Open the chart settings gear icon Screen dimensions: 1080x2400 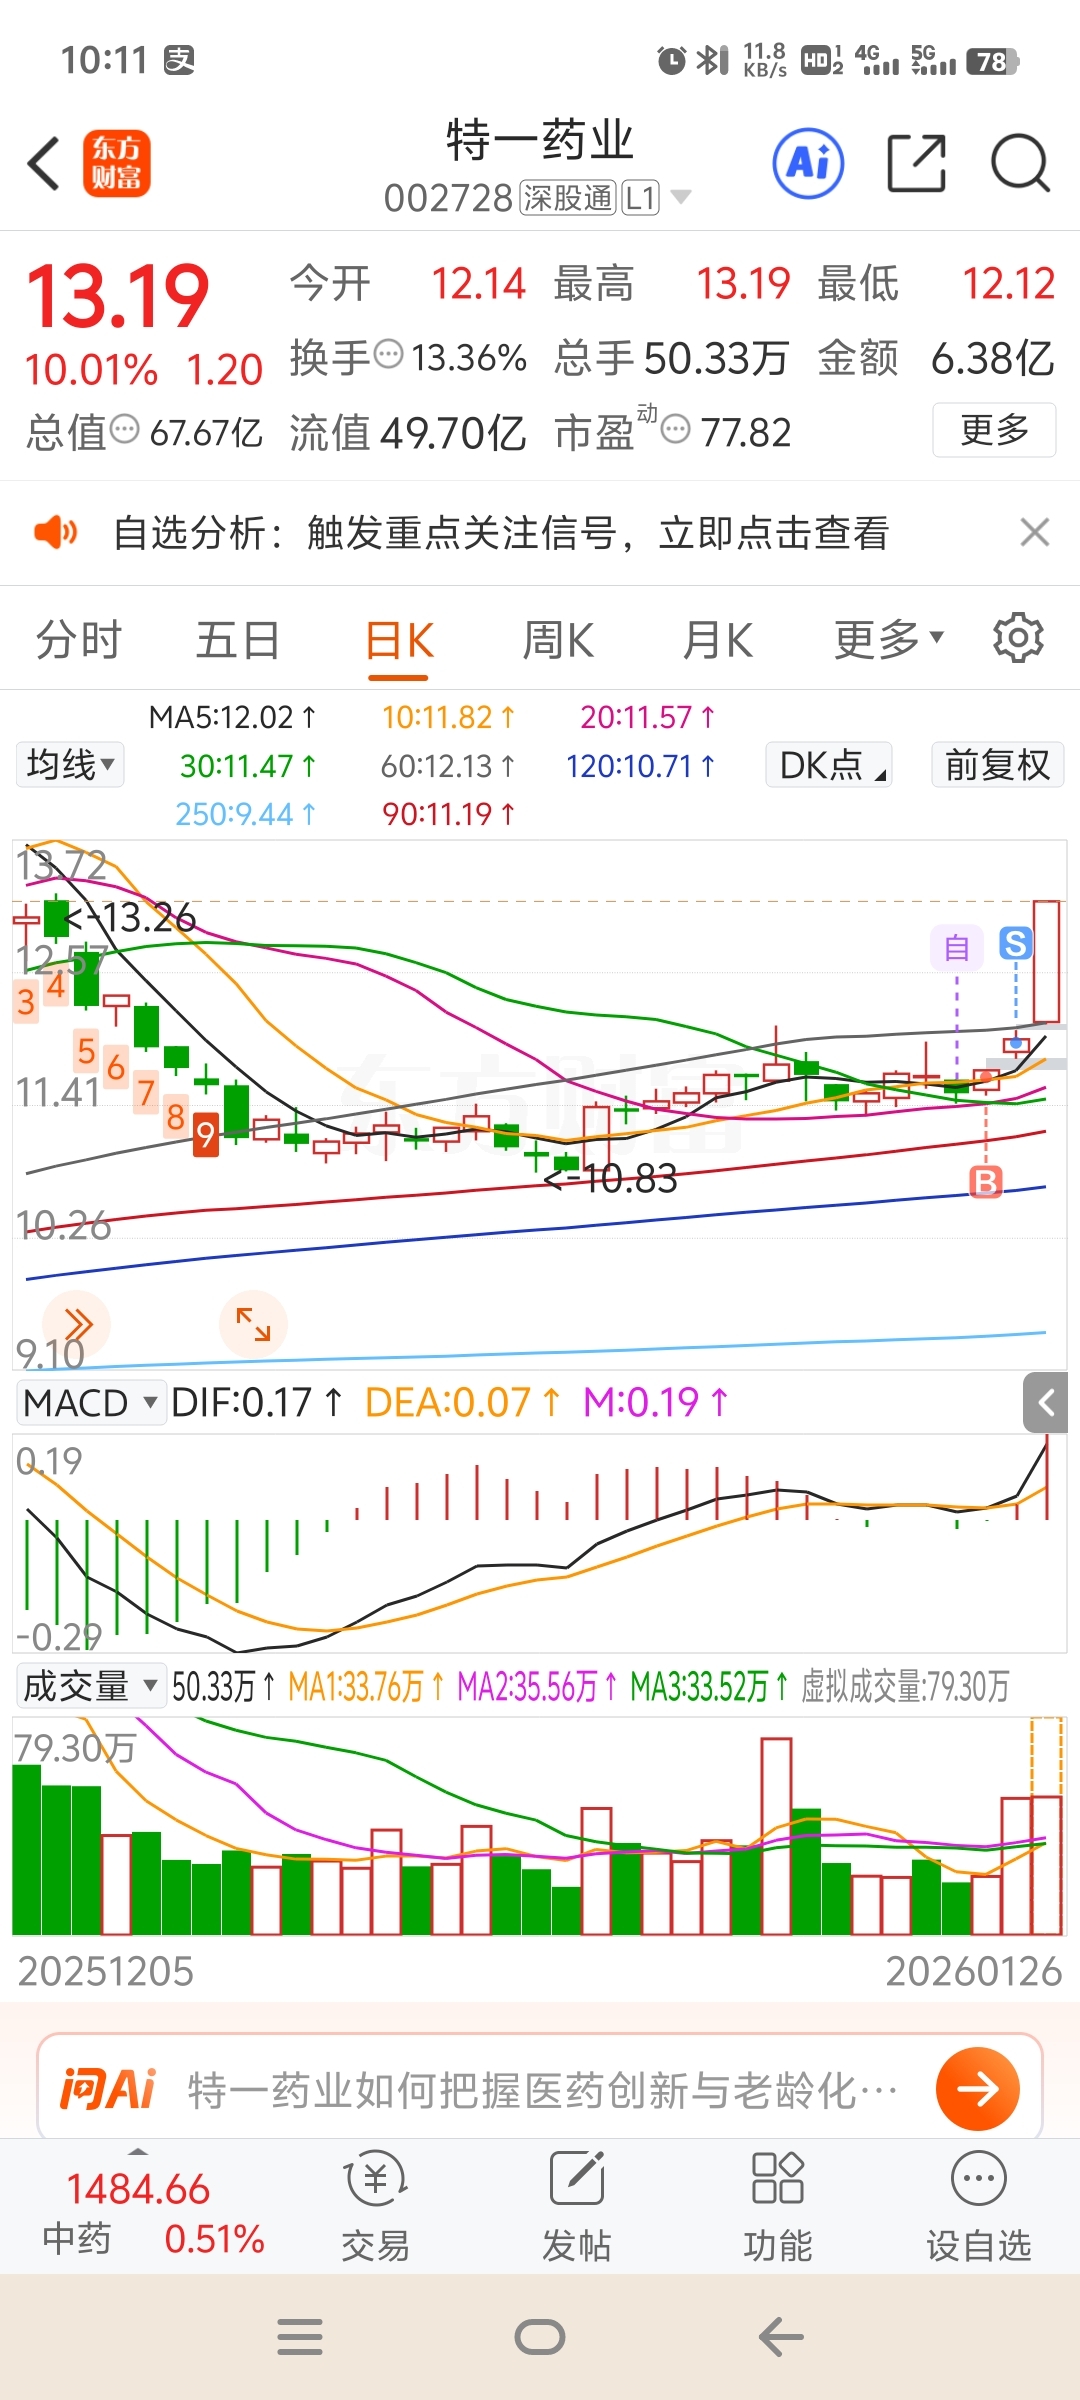point(1018,638)
